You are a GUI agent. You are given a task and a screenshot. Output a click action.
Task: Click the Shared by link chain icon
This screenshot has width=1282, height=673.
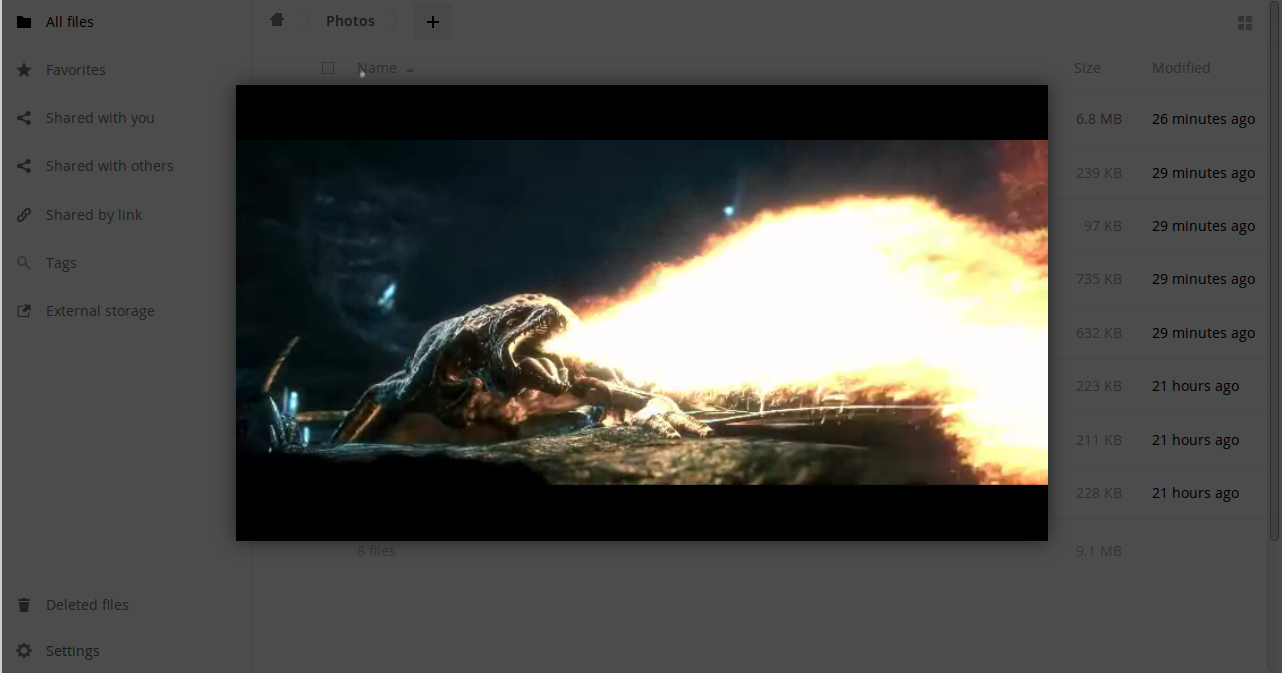point(24,215)
